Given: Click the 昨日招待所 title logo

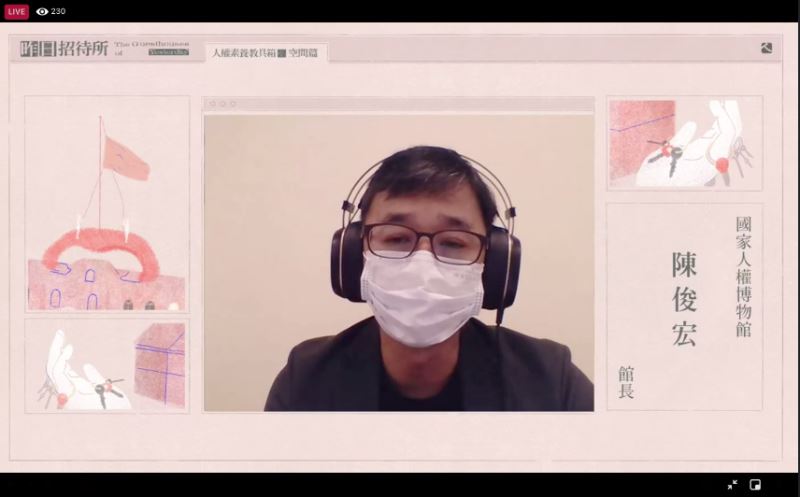Looking at the screenshot, I should pyautogui.click(x=64, y=48).
